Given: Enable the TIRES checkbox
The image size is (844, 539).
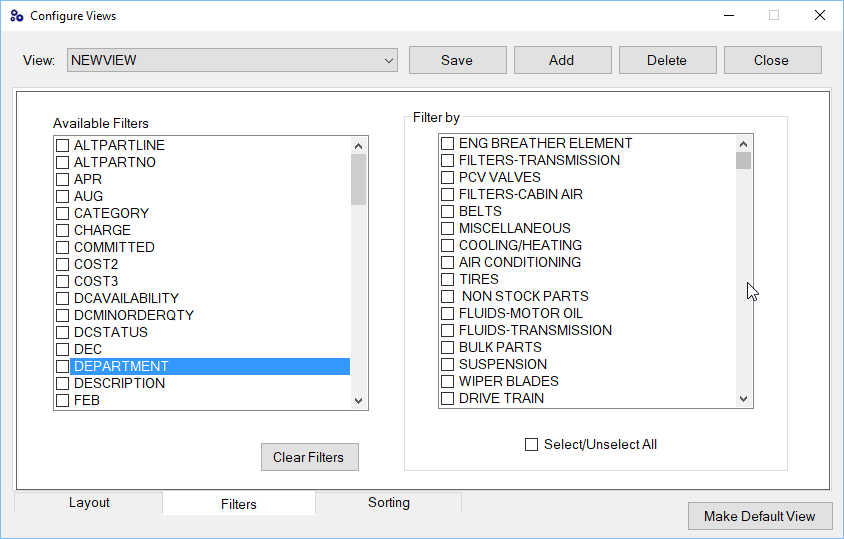Looking at the screenshot, I should coord(447,279).
